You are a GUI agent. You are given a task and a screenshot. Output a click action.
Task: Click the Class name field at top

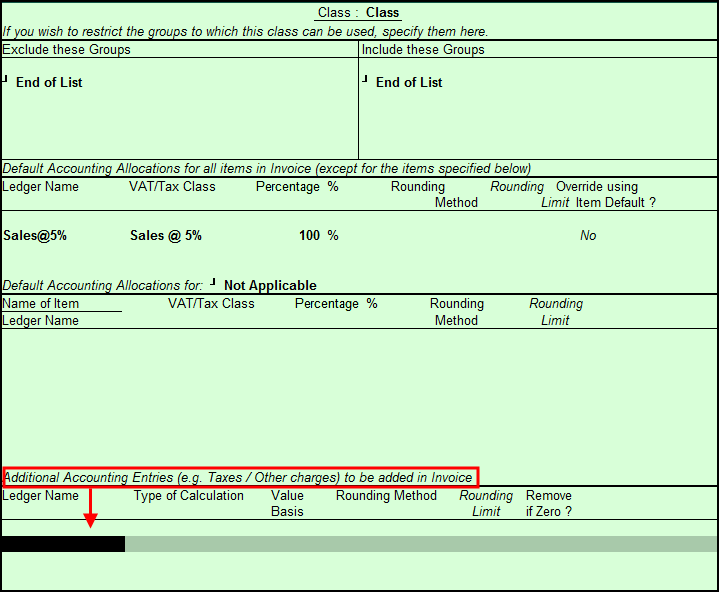point(382,13)
